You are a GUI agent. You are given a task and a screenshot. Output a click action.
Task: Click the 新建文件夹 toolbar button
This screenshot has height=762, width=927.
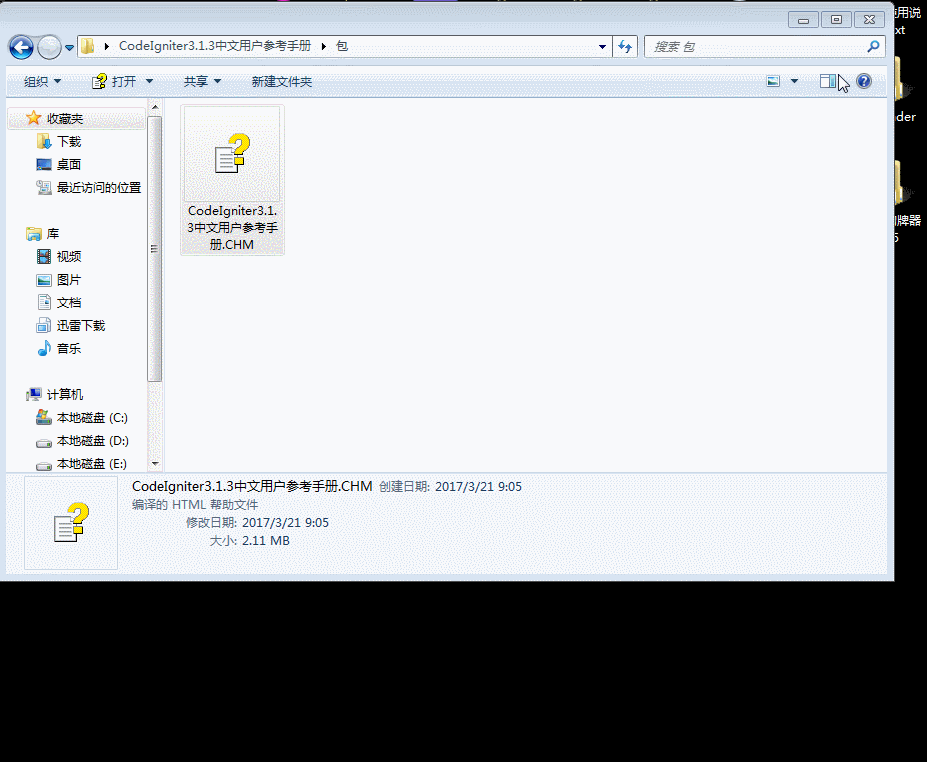283,81
